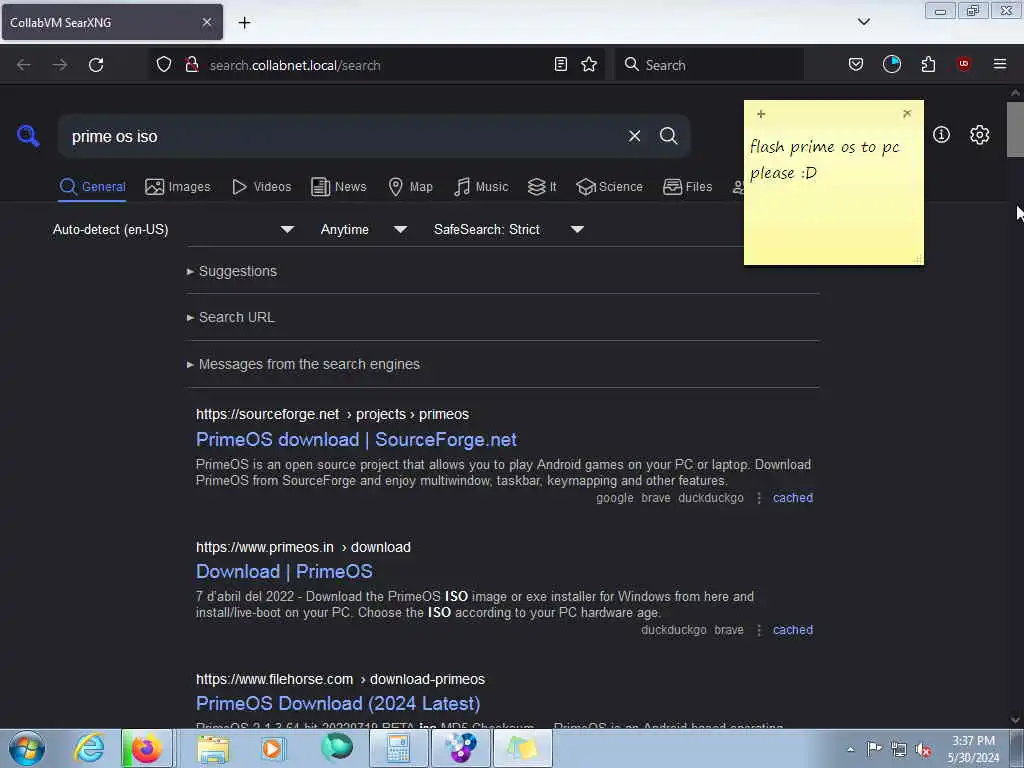Open PrimeOS Download (2024 Latest) result

(x=338, y=703)
